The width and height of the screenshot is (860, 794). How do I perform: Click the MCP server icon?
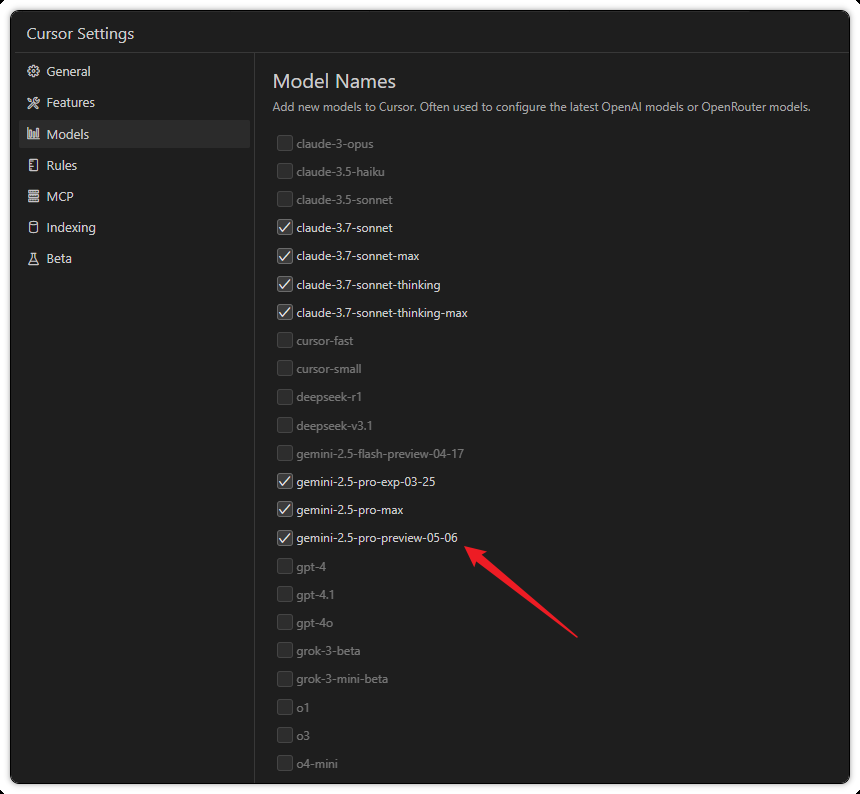coord(33,196)
